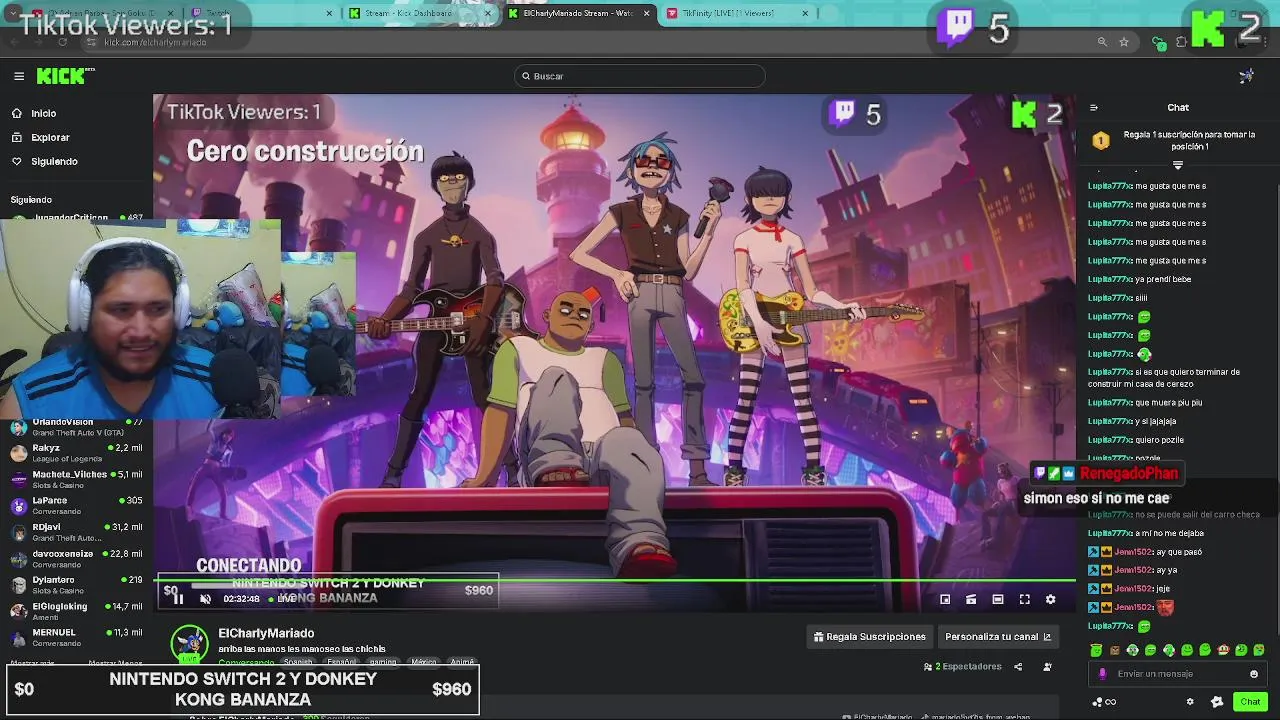Open LaParce channel in sidebar
The image size is (1280, 720).
[75, 505]
